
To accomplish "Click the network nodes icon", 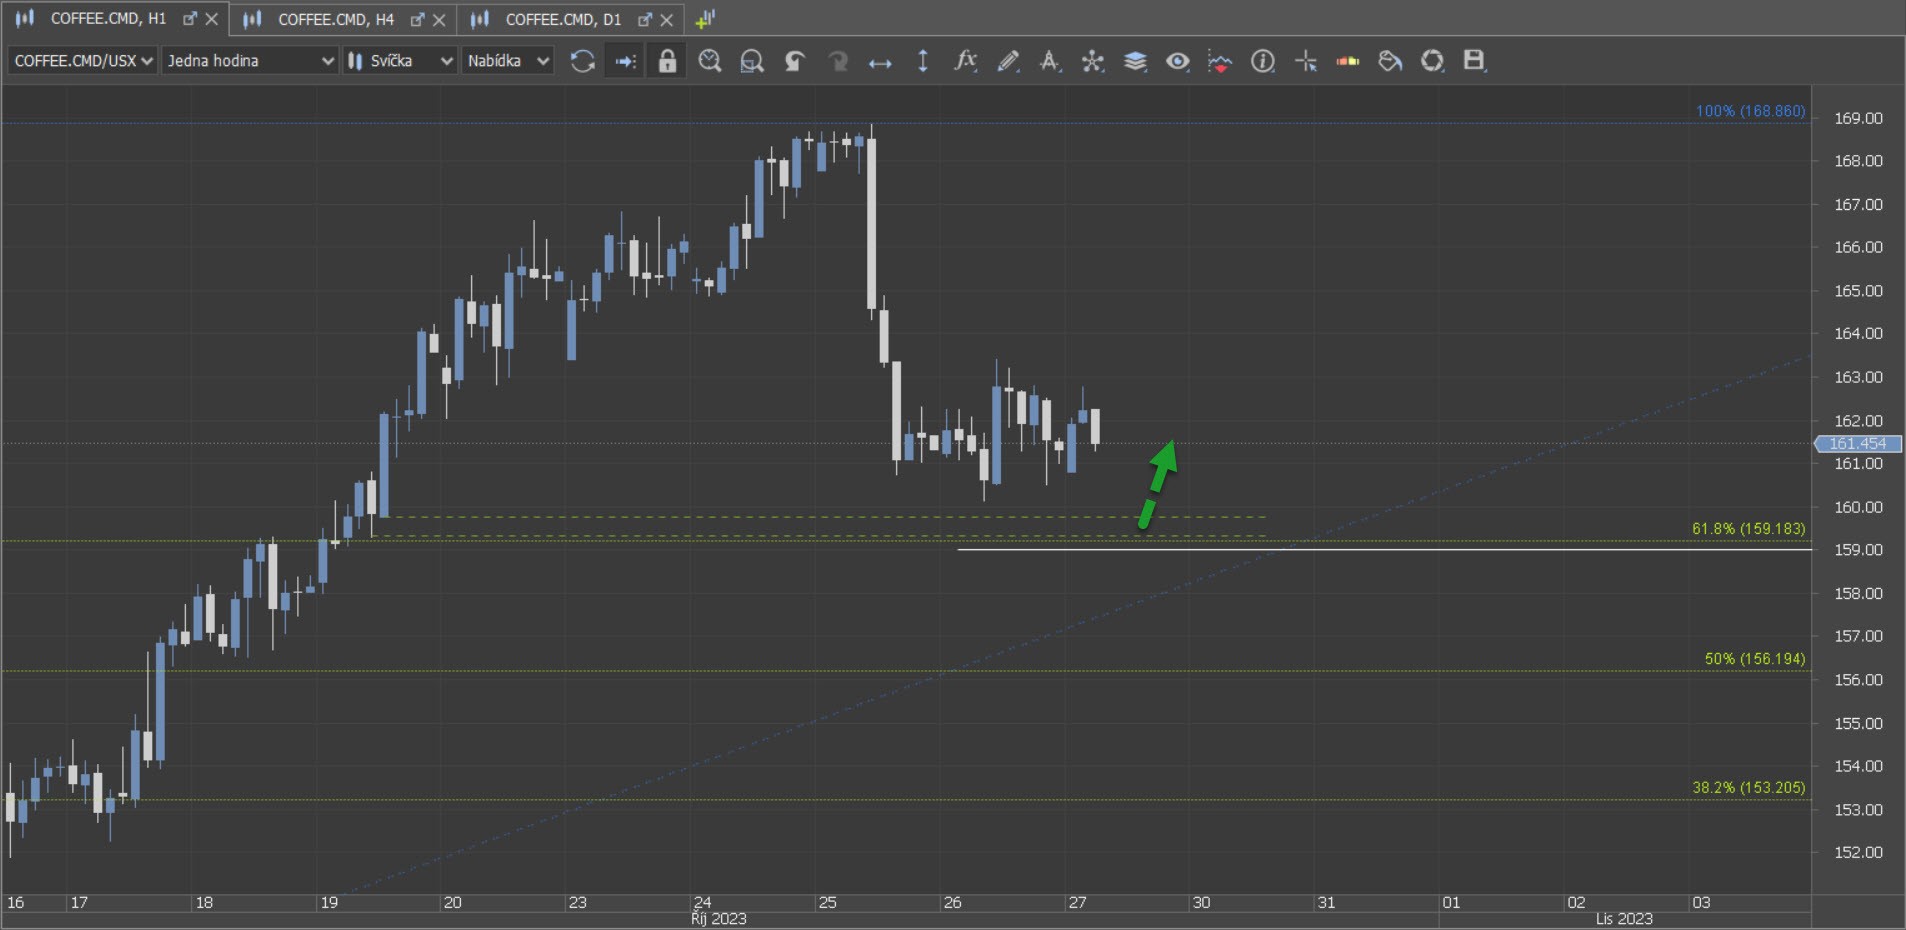I will pyautogui.click(x=1093, y=61).
